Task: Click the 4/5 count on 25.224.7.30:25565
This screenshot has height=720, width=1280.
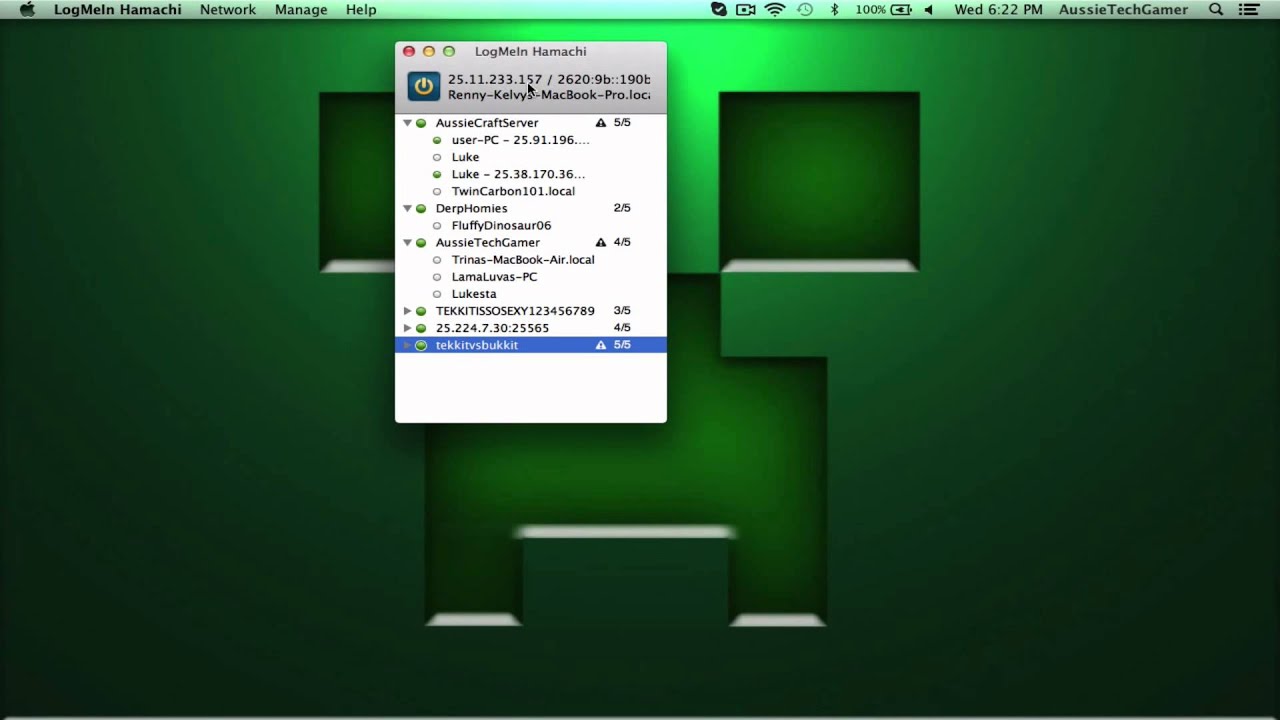Action: coord(622,328)
